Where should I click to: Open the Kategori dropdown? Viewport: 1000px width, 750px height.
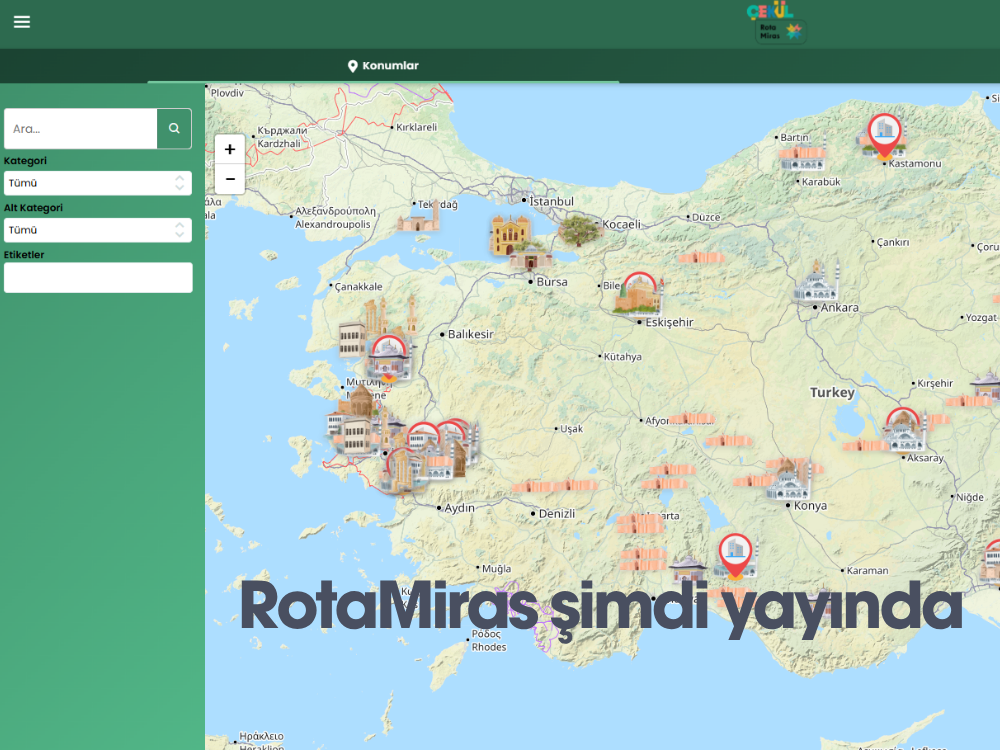98,183
